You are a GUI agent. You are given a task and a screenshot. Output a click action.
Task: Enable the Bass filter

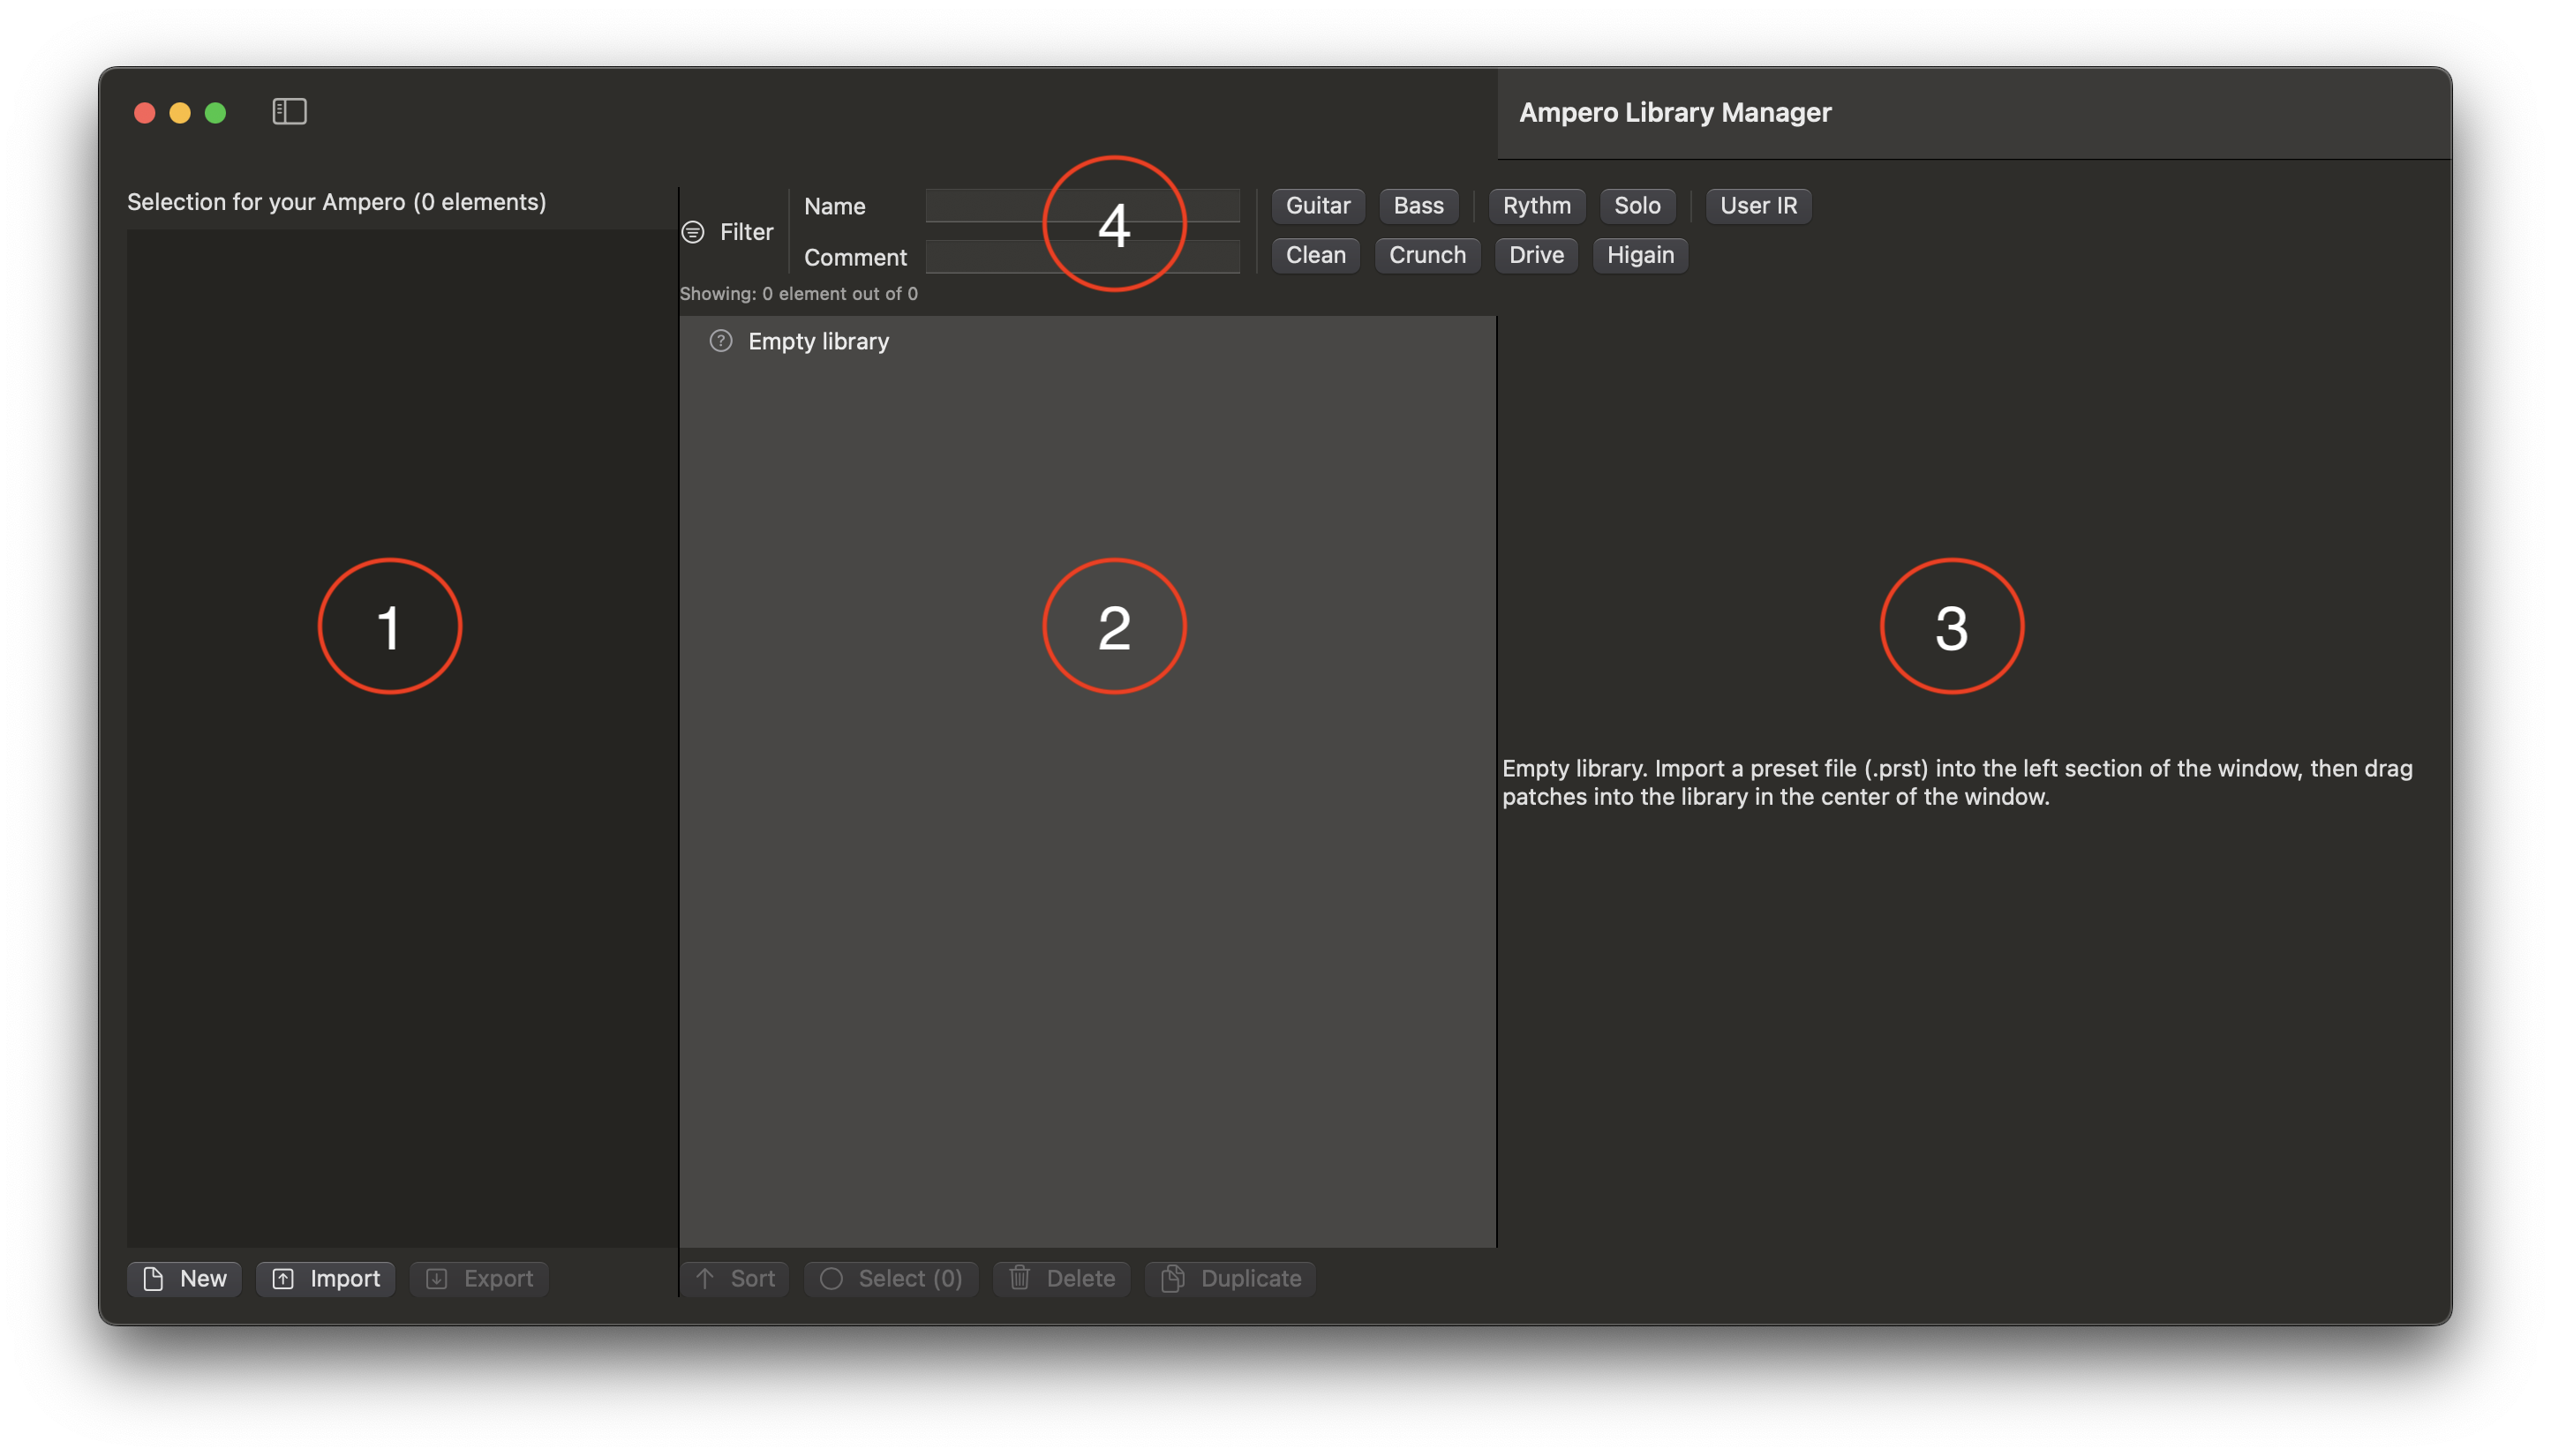(1419, 206)
